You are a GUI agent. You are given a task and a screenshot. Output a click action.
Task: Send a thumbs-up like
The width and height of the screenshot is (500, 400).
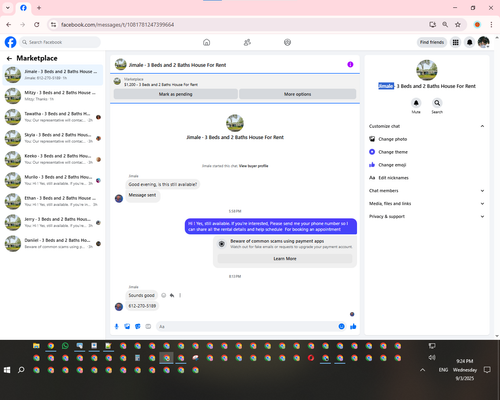click(353, 326)
